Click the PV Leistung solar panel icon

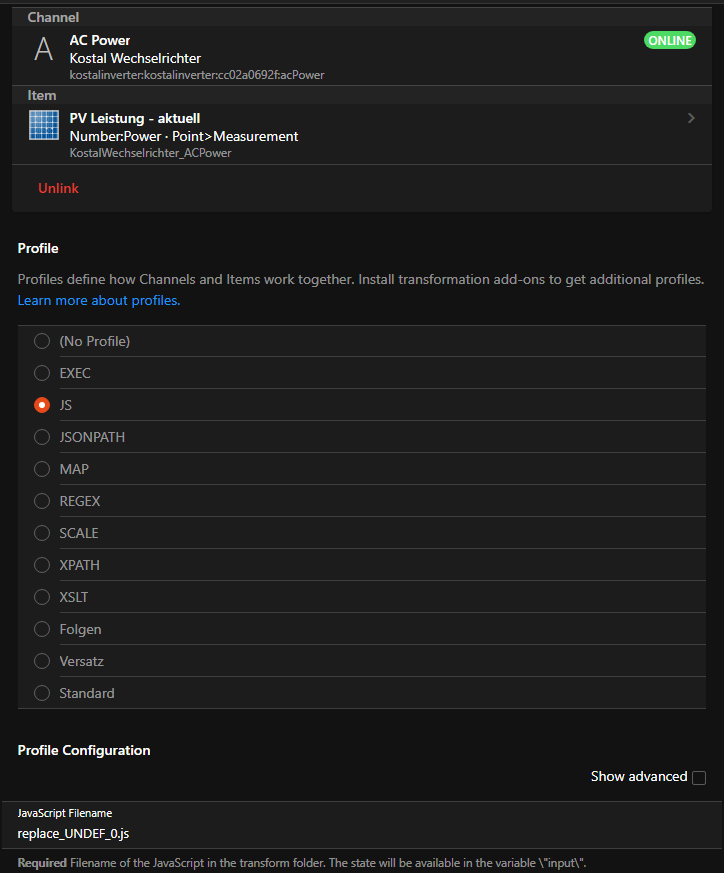pyautogui.click(x=44, y=126)
